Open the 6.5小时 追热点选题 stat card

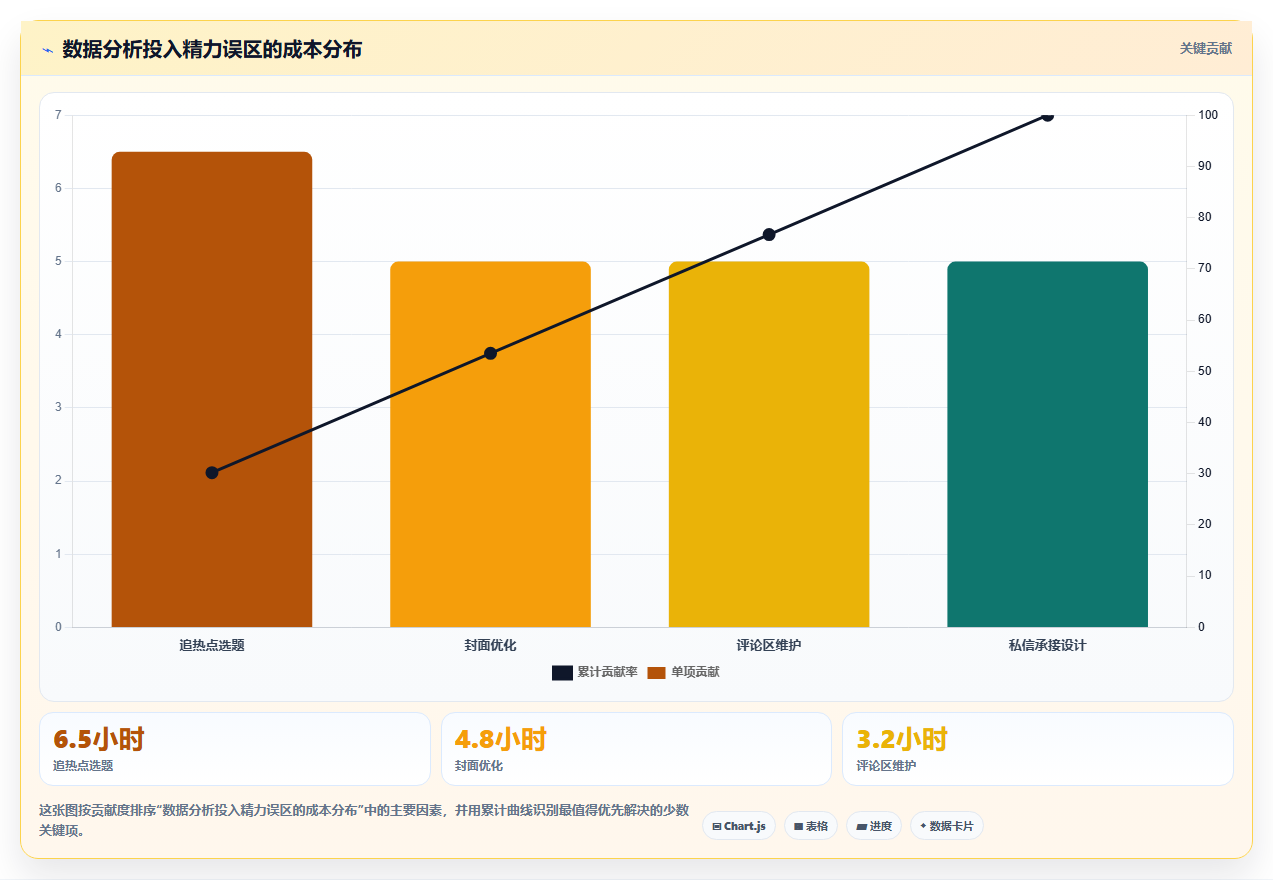pos(235,749)
